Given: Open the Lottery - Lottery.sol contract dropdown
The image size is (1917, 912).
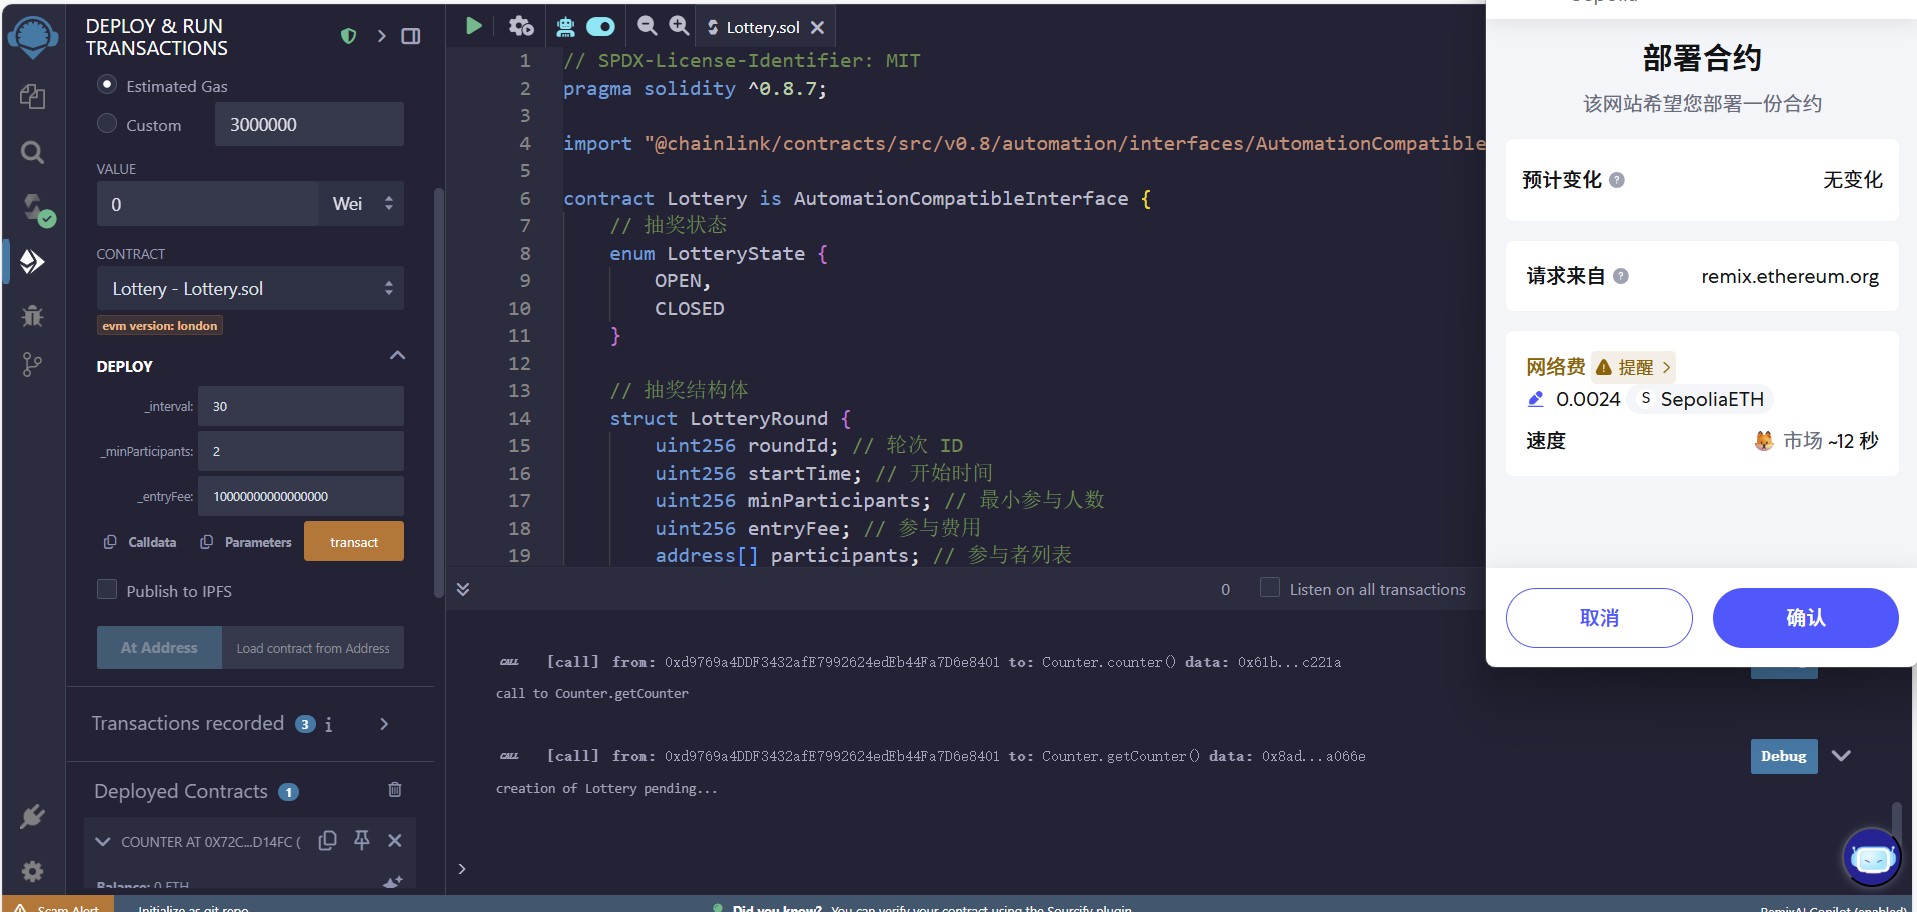Looking at the screenshot, I should (x=250, y=289).
